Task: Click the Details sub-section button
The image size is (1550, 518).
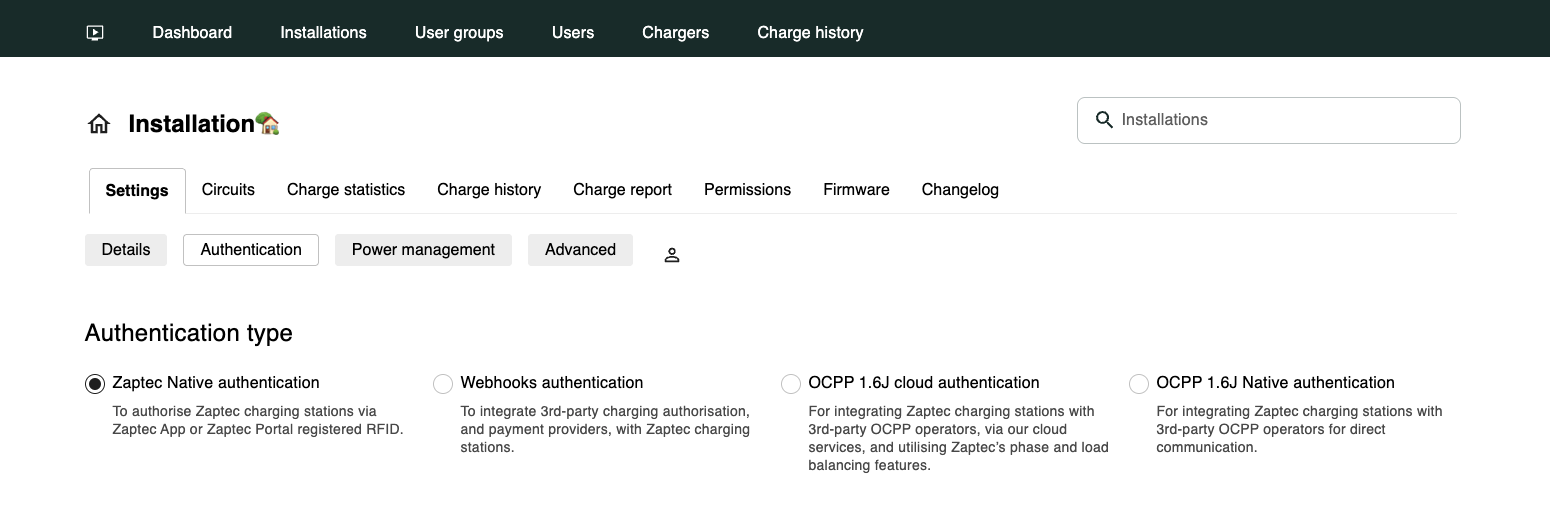Action: click(x=126, y=250)
